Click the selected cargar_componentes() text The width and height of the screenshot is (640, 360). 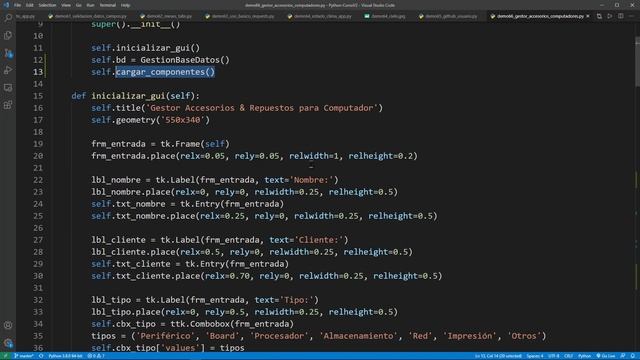165,72
